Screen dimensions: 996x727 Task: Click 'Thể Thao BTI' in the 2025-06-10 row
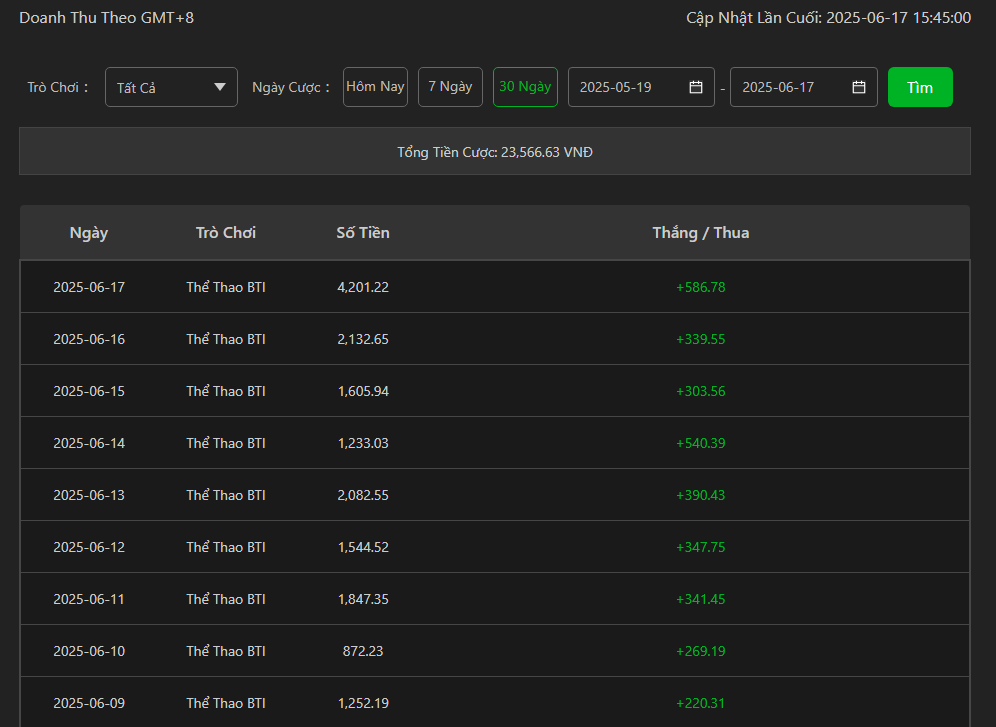(225, 651)
